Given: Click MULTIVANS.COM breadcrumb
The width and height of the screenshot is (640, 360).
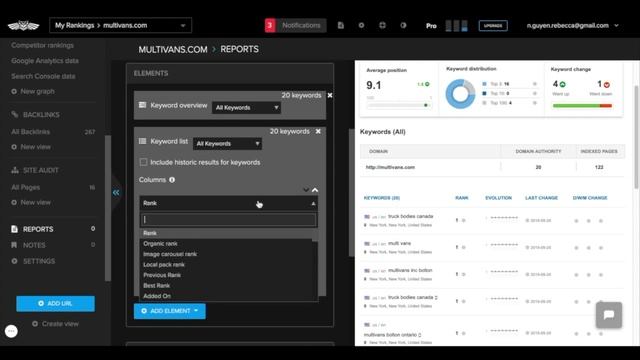Looking at the screenshot, I should (173, 49).
